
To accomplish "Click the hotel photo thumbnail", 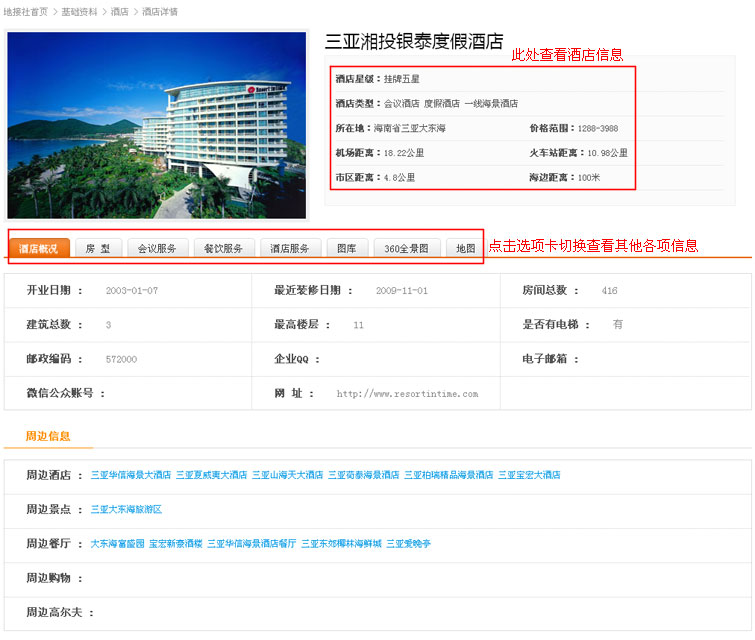I will coord(157,125).
